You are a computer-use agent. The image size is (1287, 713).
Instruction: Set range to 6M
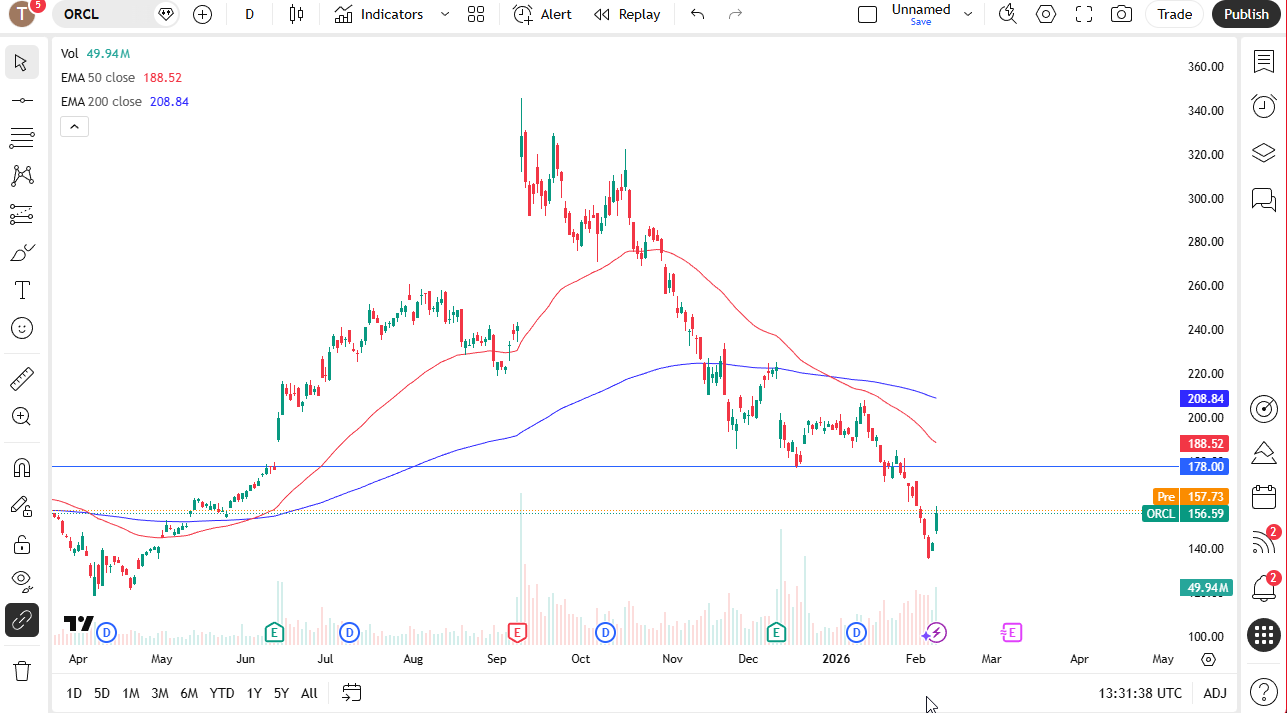coord(189,693)
